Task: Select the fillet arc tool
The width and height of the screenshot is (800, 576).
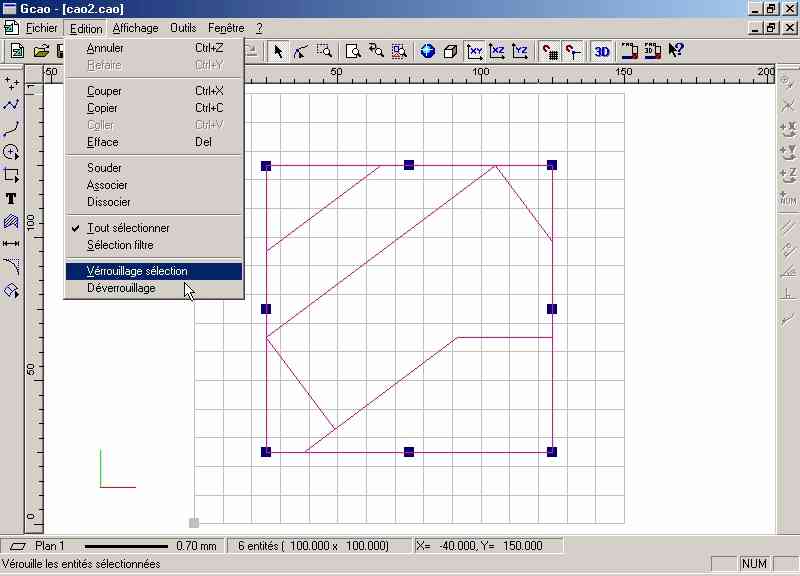Action: [11, 267]
